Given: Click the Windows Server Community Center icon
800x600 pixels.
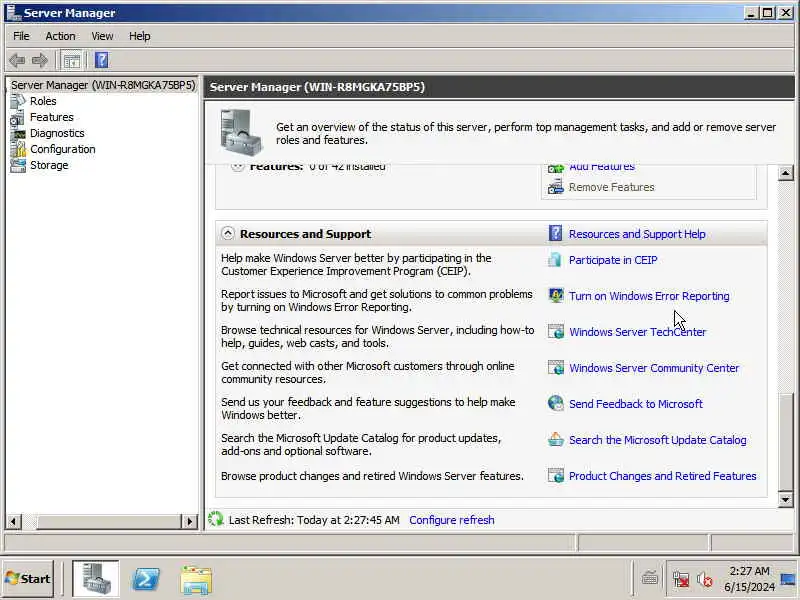Looking at the screenshot, I should pyautogui.click(x=556, y=368).
